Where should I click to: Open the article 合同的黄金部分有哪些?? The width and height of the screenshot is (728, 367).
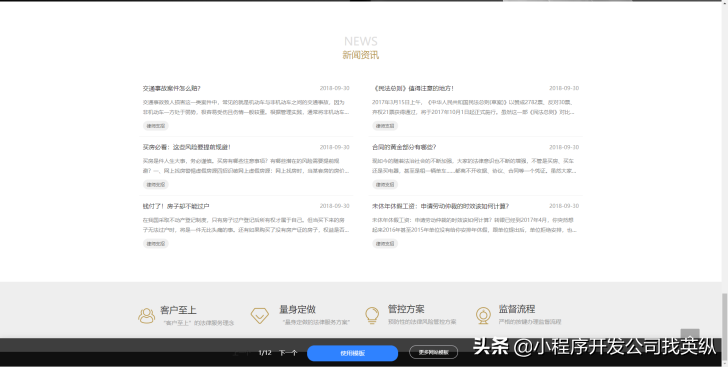[x=404, y=147]
